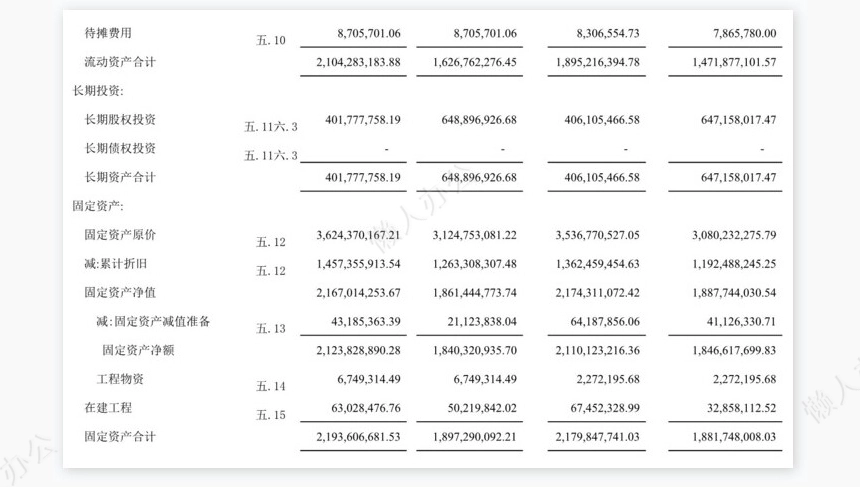
Task: Select the 减:固定资产减值准备 row label
Action: (153, 322)
